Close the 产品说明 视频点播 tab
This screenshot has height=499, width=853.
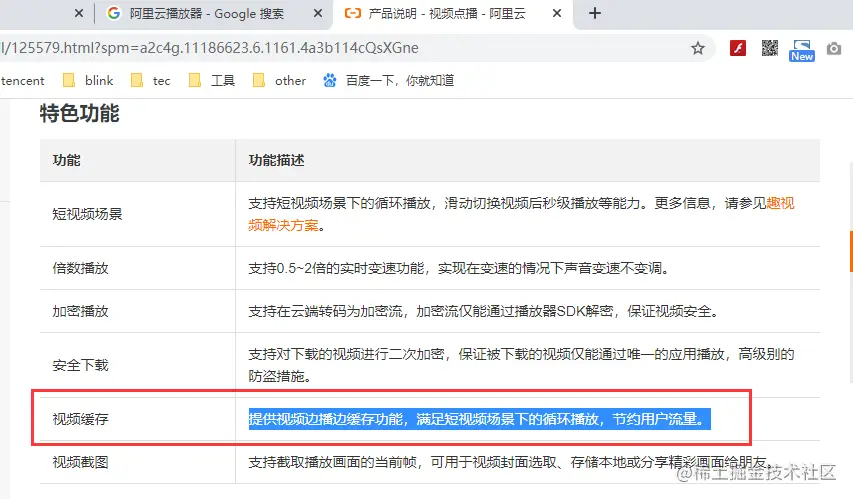pos(557,14)
